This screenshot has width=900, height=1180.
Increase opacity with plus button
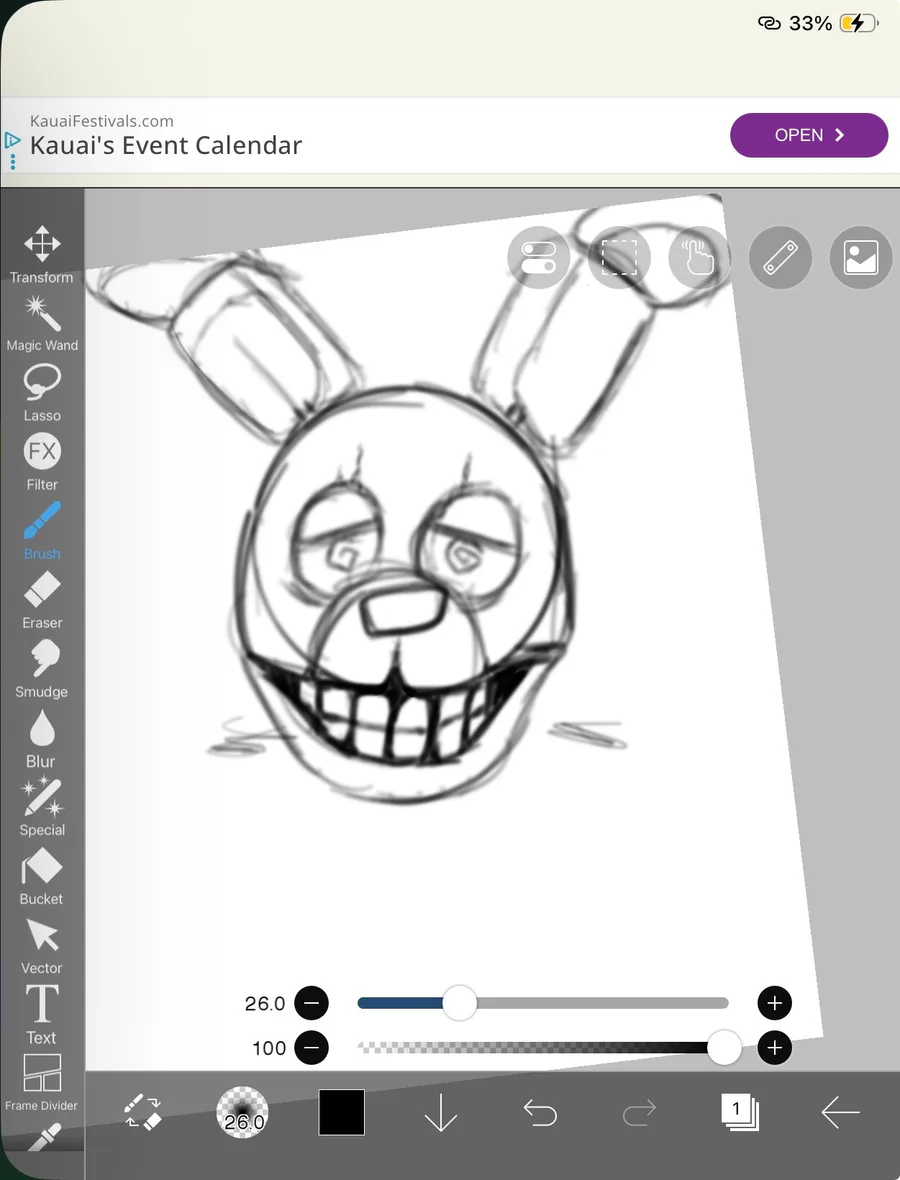point(774,1048)
